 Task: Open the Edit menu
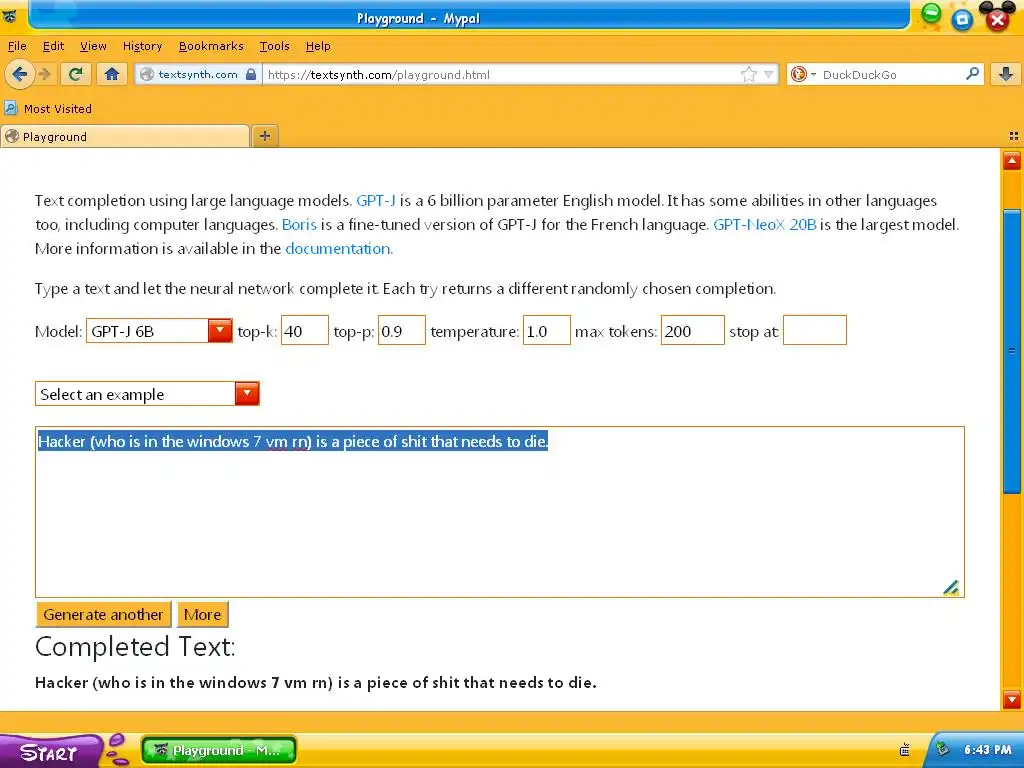tap(53, 46)
